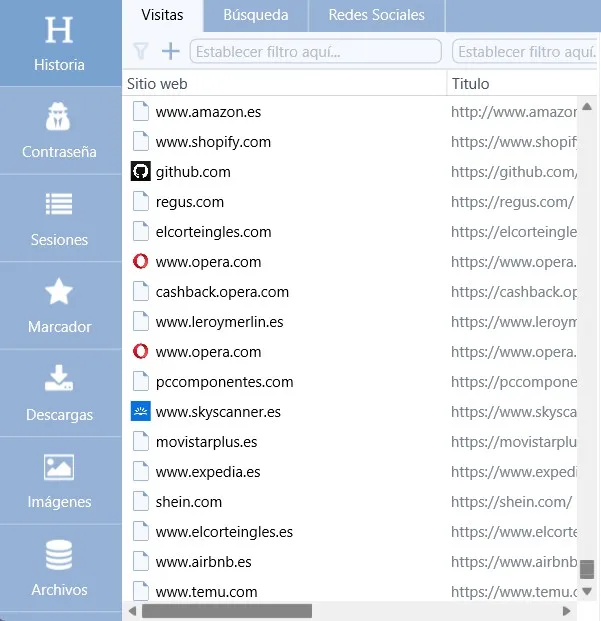The image size is (601, 621).
Task: Sort by the Titulo column header
Action: [x=522, y=84]
